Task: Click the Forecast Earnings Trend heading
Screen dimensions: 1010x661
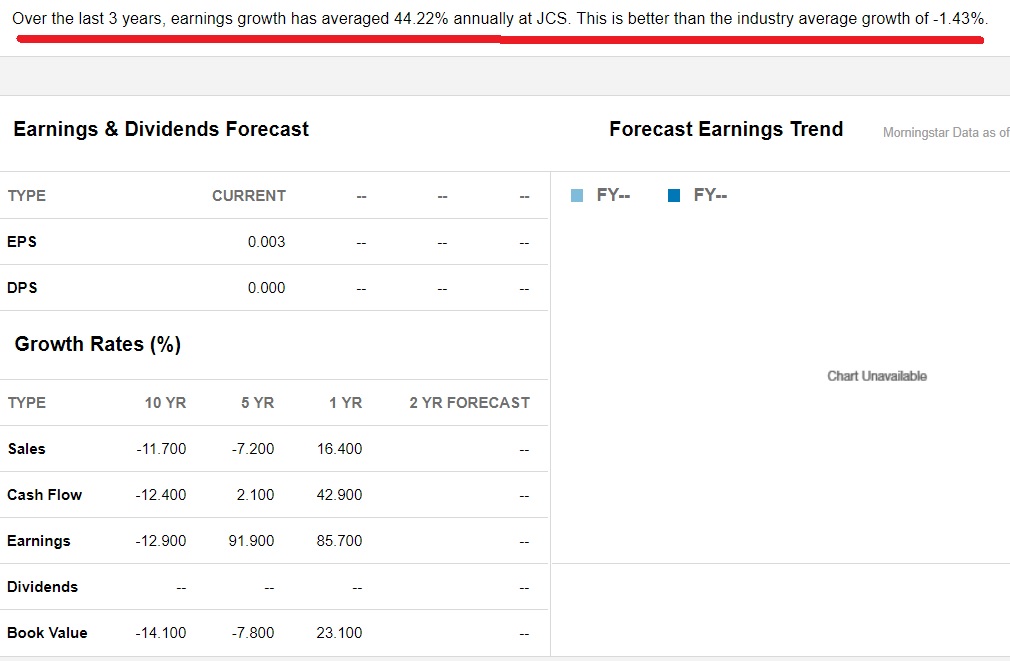Action: click(x=726, y=129)
